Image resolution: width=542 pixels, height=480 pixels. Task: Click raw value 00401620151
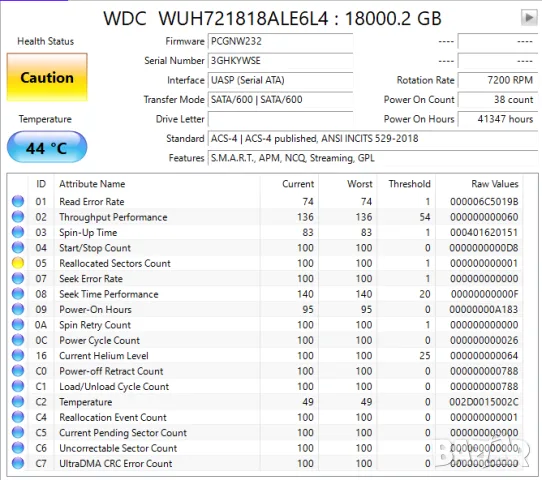click(484, 232)
